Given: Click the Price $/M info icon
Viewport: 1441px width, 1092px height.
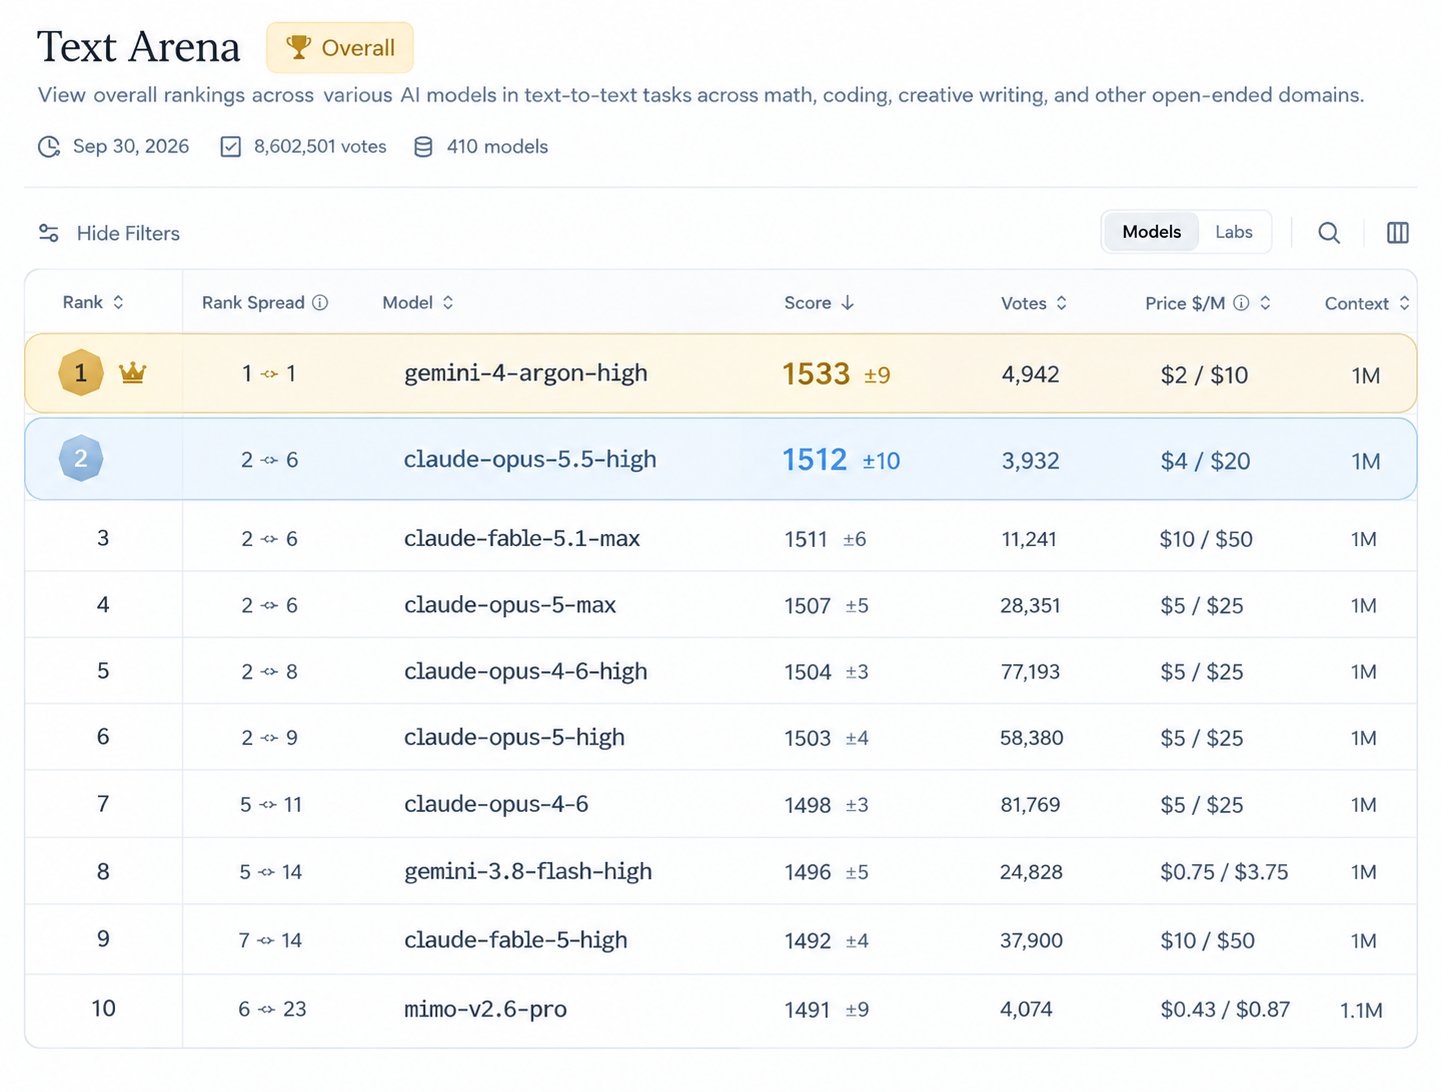Looking at the screenshot, I should click(1241, 302).
